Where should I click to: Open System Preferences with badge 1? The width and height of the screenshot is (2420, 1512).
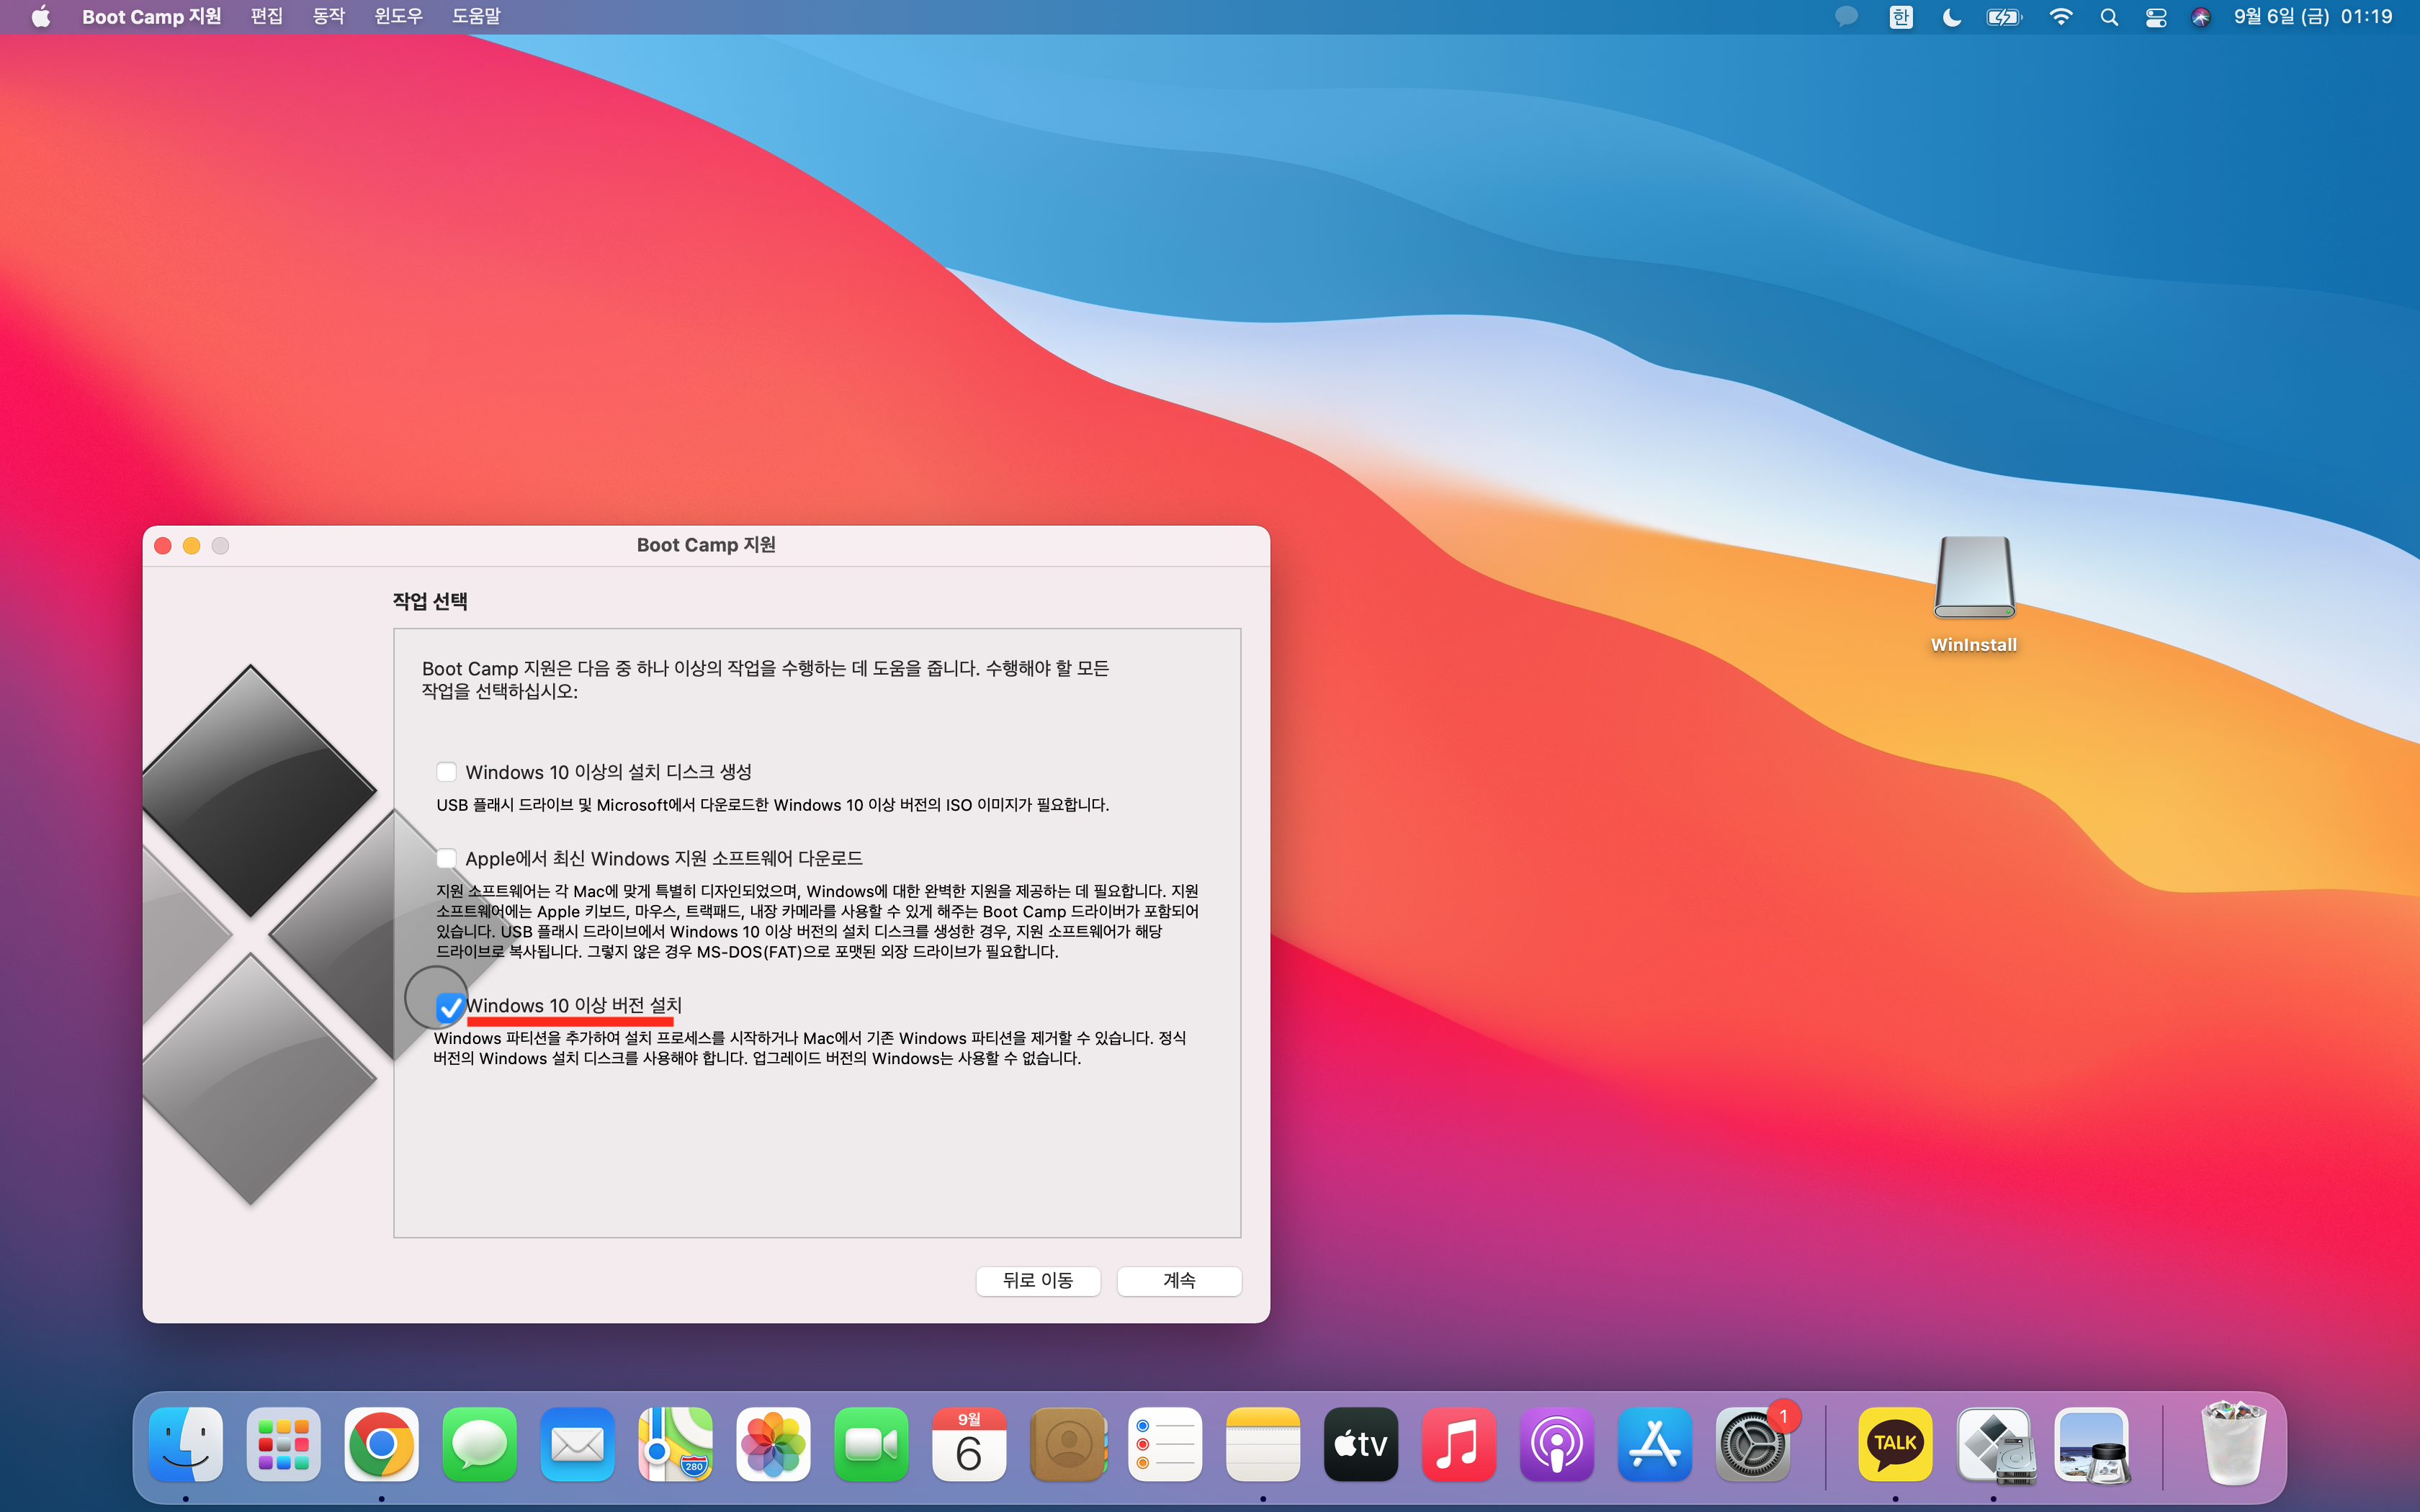1753,1444
